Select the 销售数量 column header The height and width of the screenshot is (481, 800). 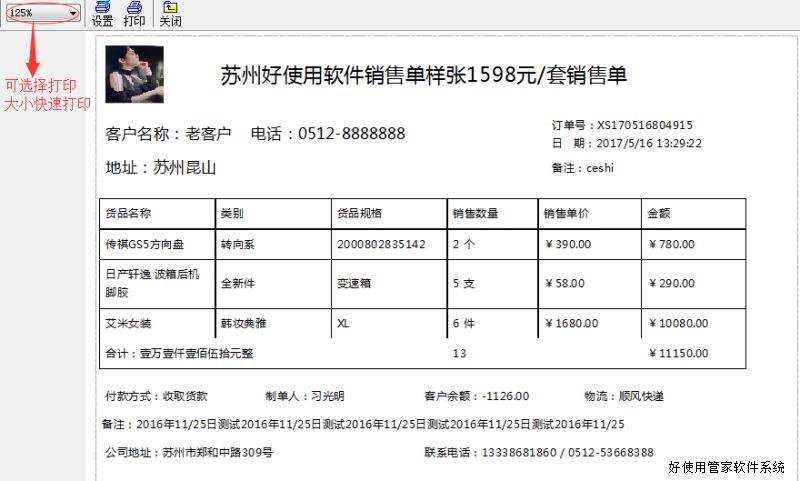[x=475, y=213]
